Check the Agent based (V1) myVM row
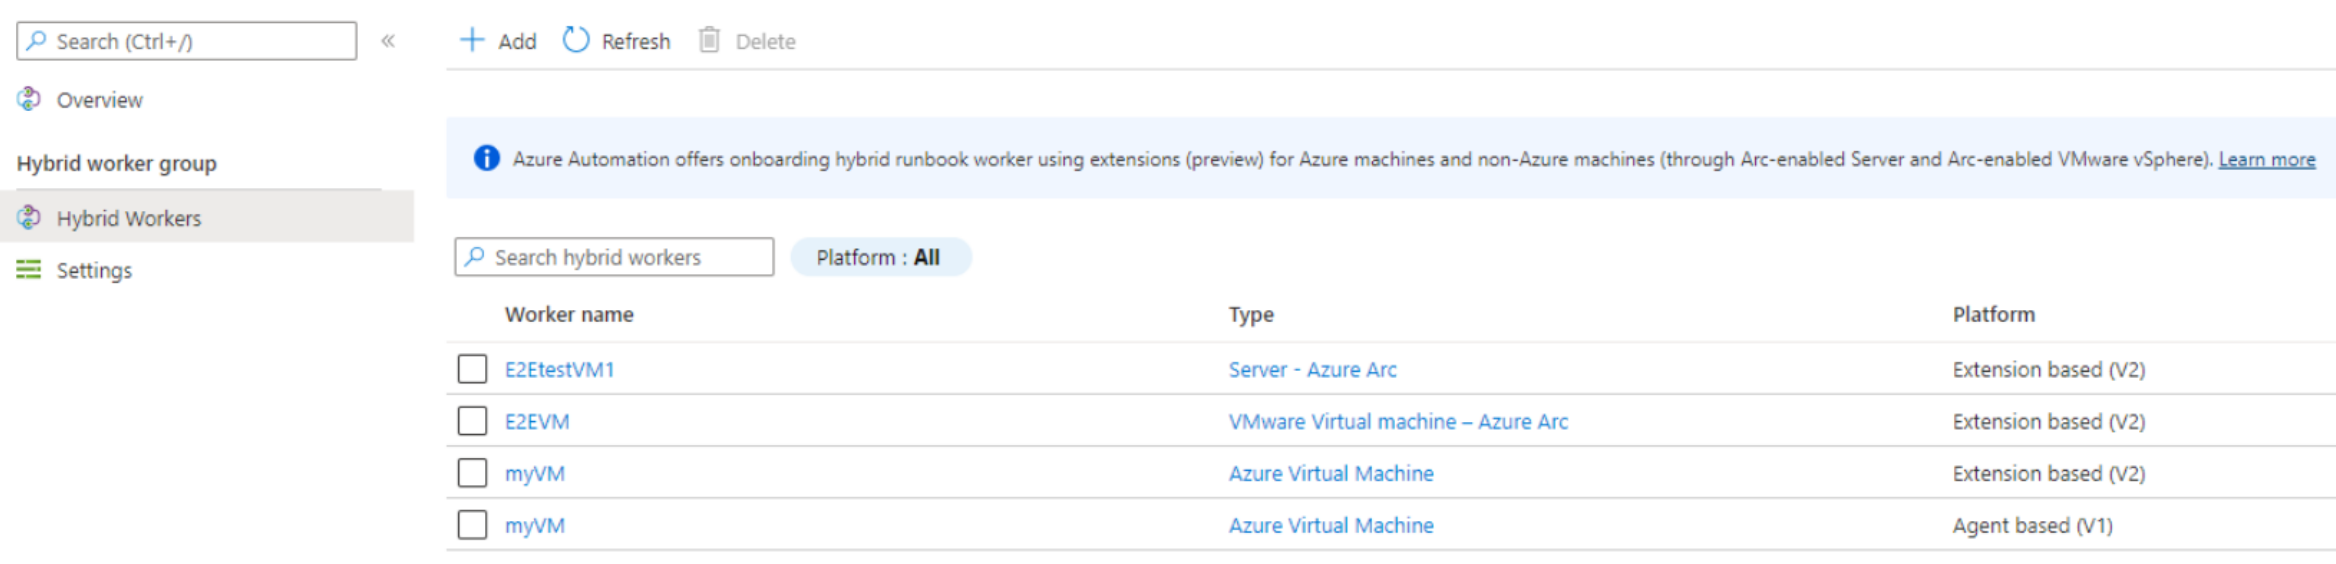This screenshot has height=564, width=2336. (x=472, y=525)
